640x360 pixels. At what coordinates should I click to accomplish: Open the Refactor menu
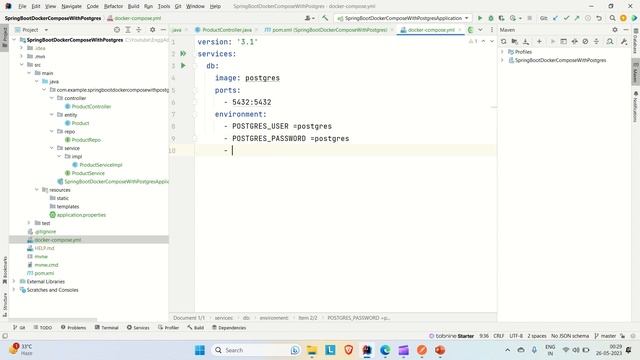pyautogui.click(x=113, y=6)
